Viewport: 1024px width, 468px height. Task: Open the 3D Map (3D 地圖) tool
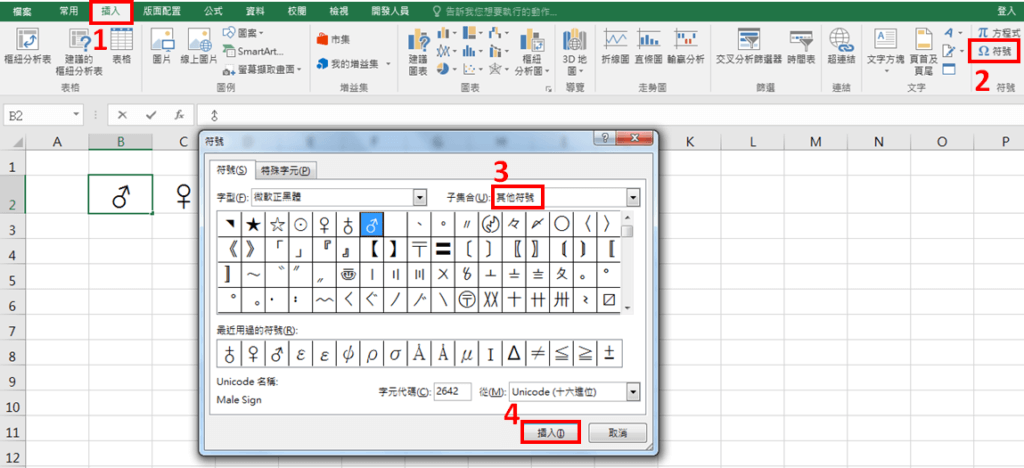(575, 45)
